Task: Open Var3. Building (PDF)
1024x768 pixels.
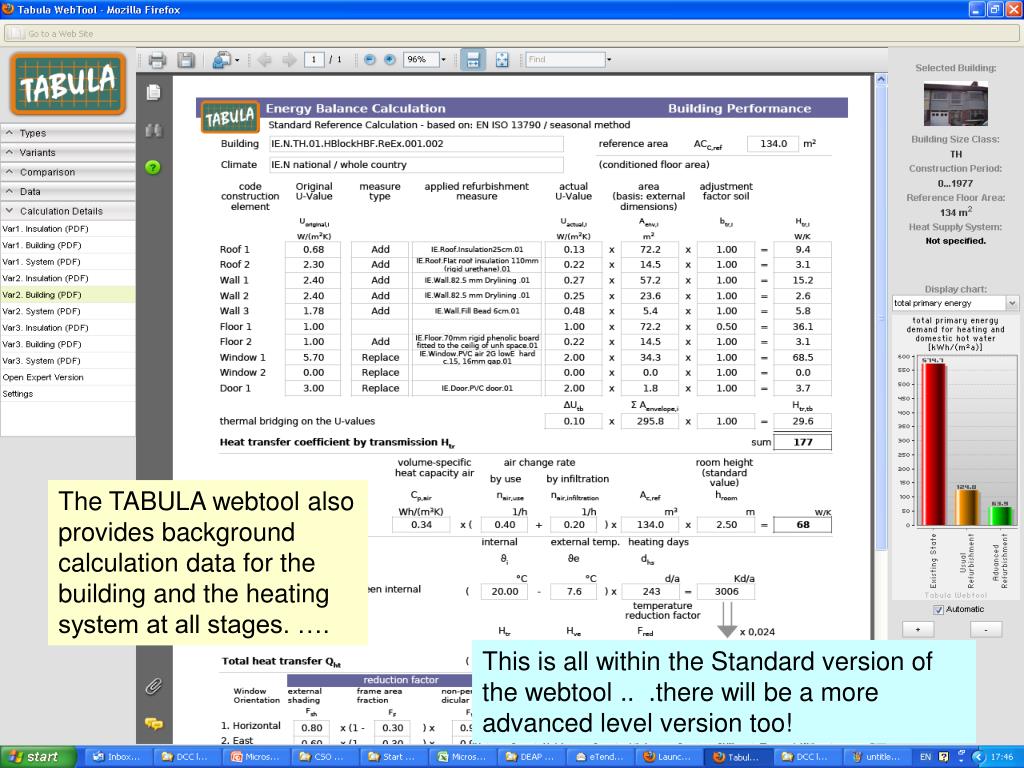Action: point(42,344)
